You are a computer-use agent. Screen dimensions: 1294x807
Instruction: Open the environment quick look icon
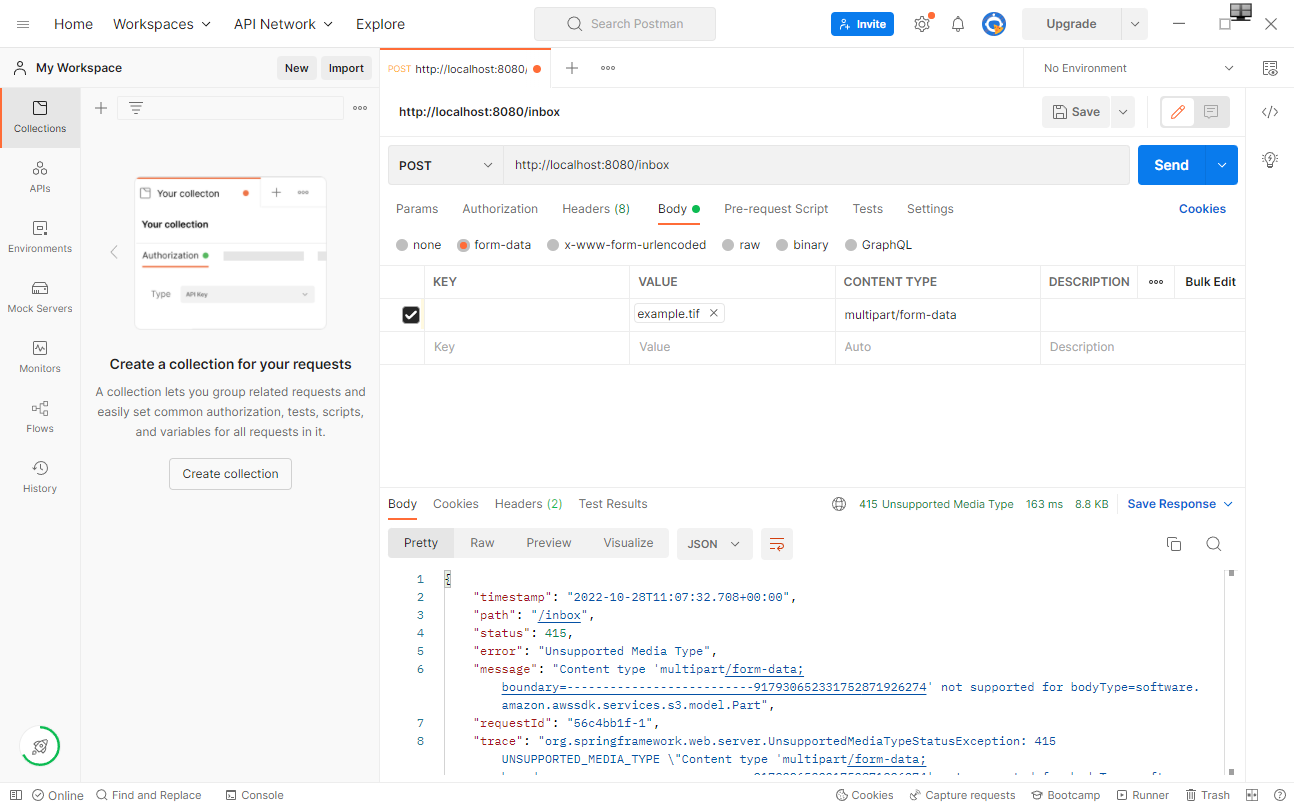tap(1270, 68)
